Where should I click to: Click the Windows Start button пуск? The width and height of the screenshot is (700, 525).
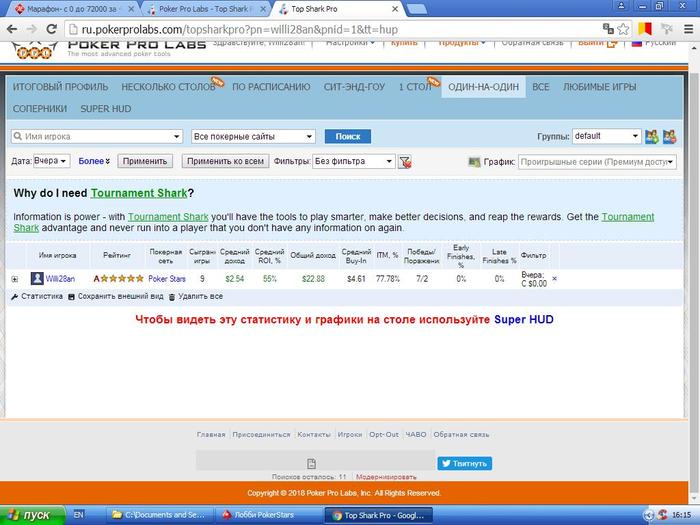pos(32,515)
